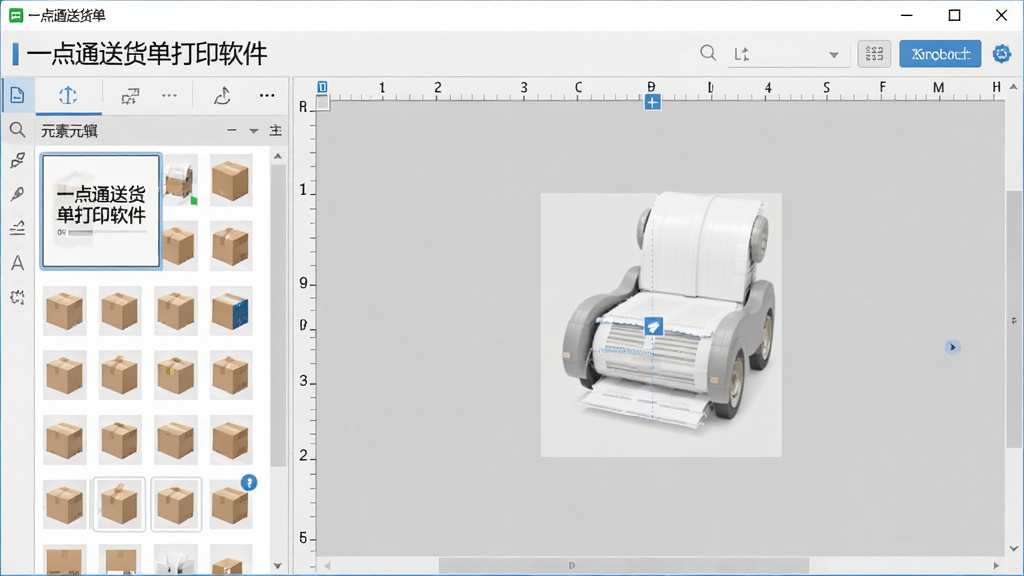Minimize the 一点通送货单 window
This screenshot has height=576, width=1024.
point(906,15)
